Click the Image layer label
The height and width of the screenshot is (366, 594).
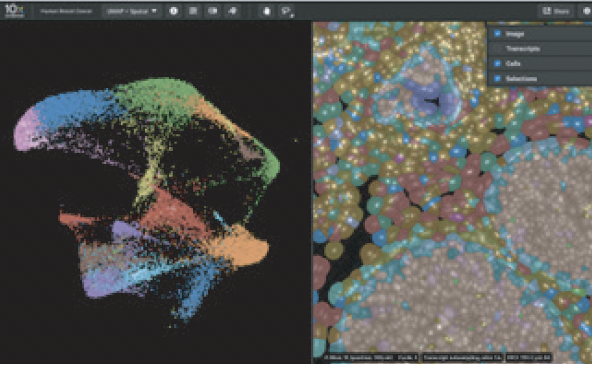[515, 34]
